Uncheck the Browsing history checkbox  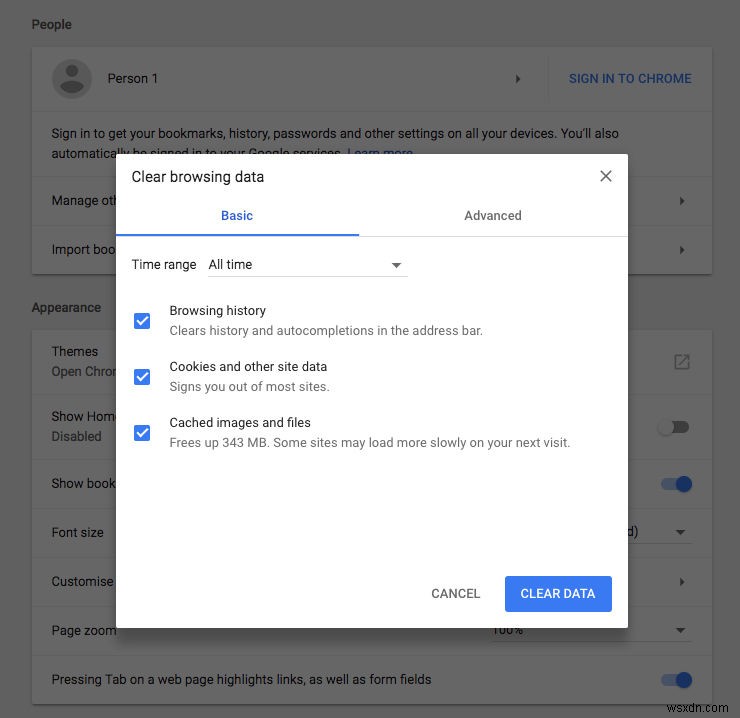pyautogui.click(x=142, y=321)
